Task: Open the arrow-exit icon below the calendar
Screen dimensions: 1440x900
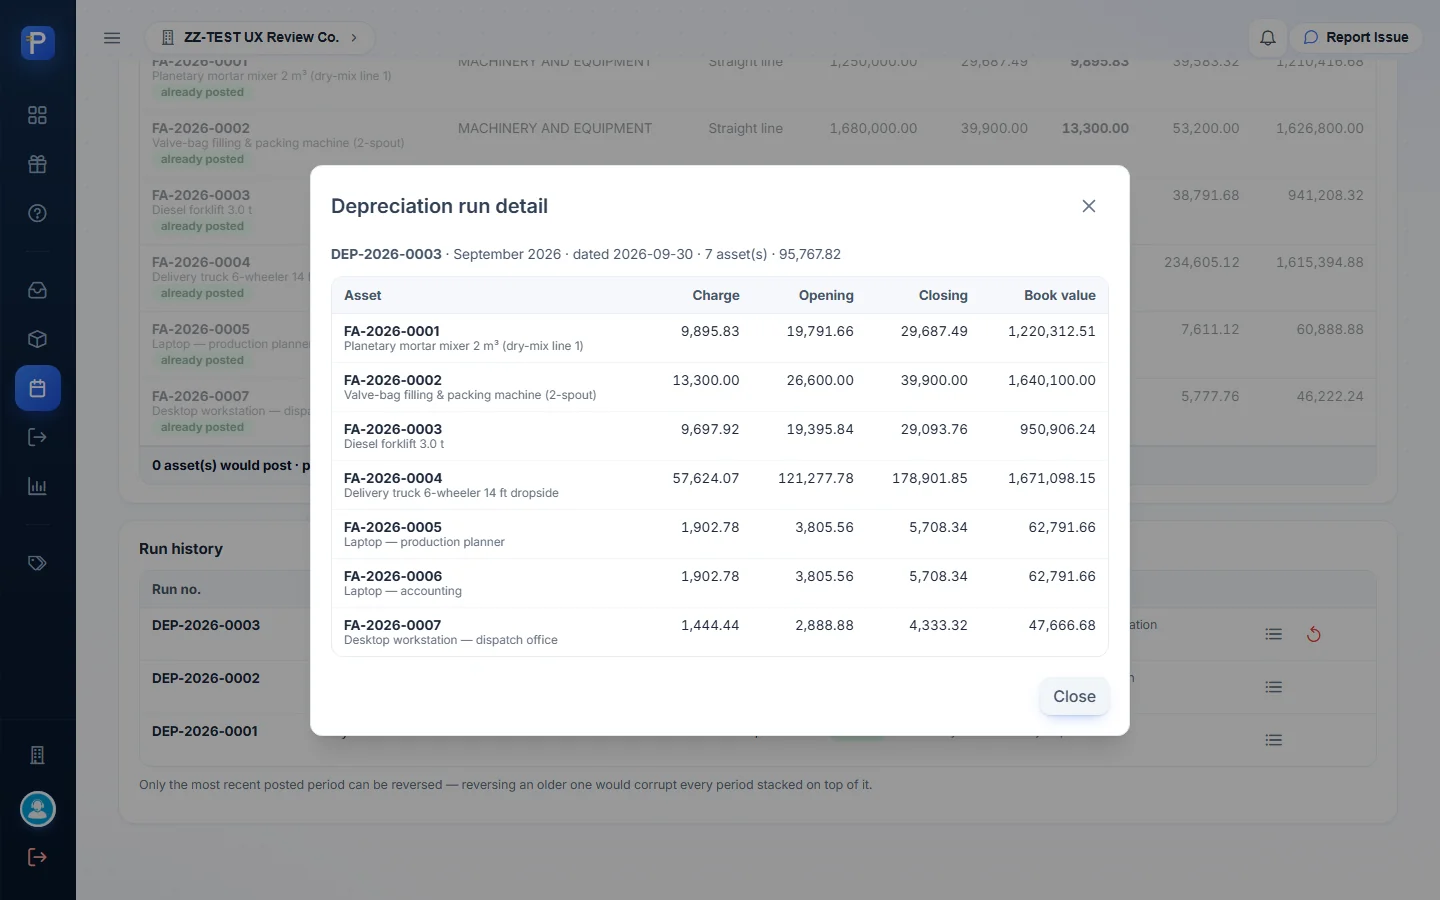Action: coord(38,437)
